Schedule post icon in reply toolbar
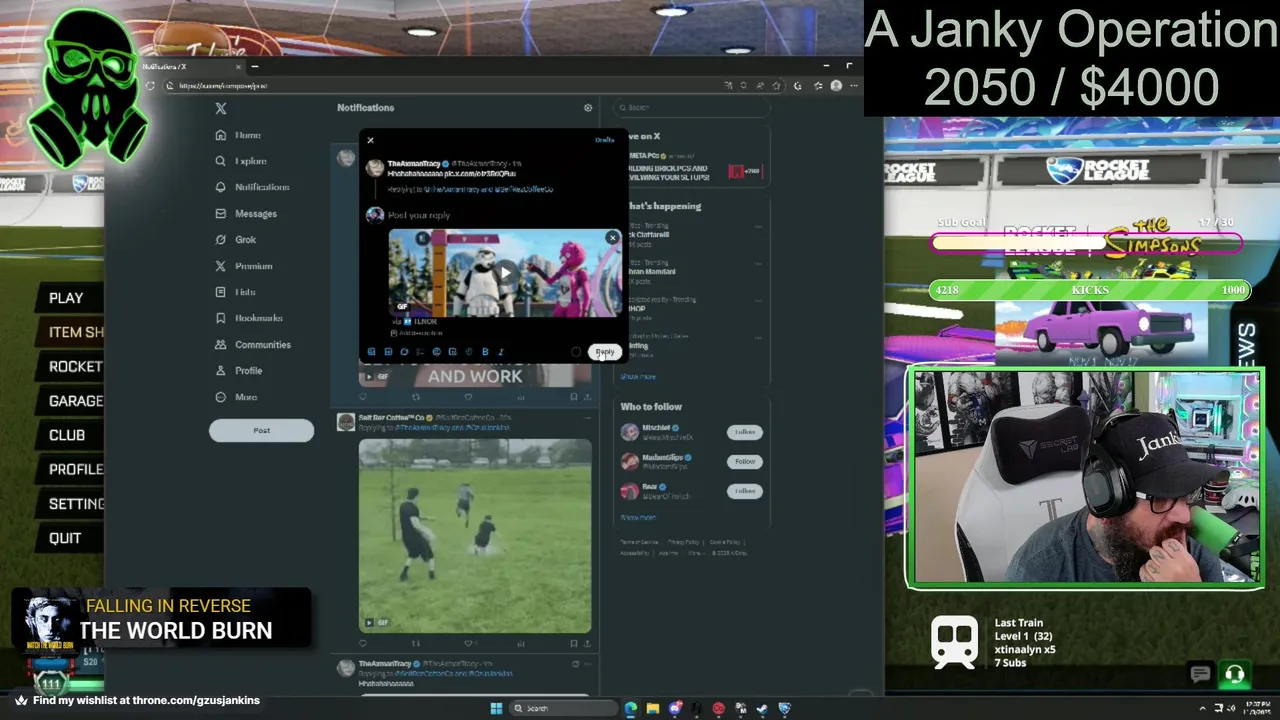 (452, 352)
